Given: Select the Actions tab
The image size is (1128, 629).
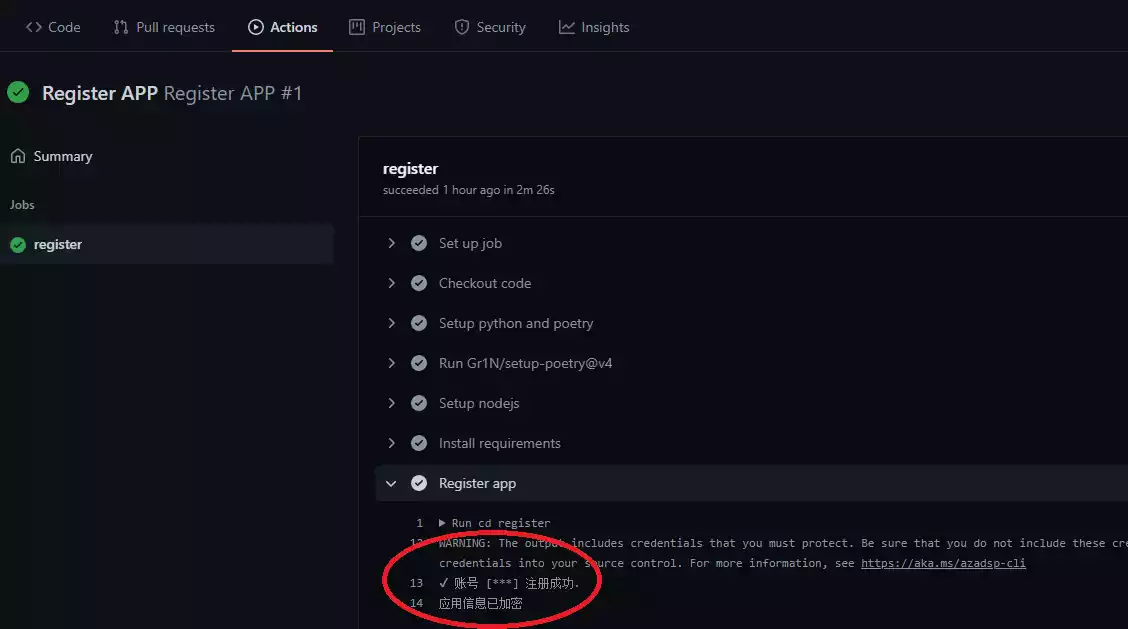Looking at the screenshot, I should [x=283, y=27].
